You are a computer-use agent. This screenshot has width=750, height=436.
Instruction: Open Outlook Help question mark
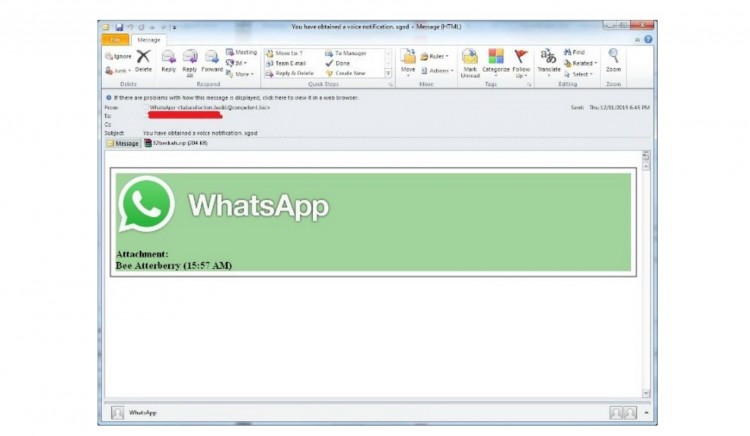click(648, 39)
